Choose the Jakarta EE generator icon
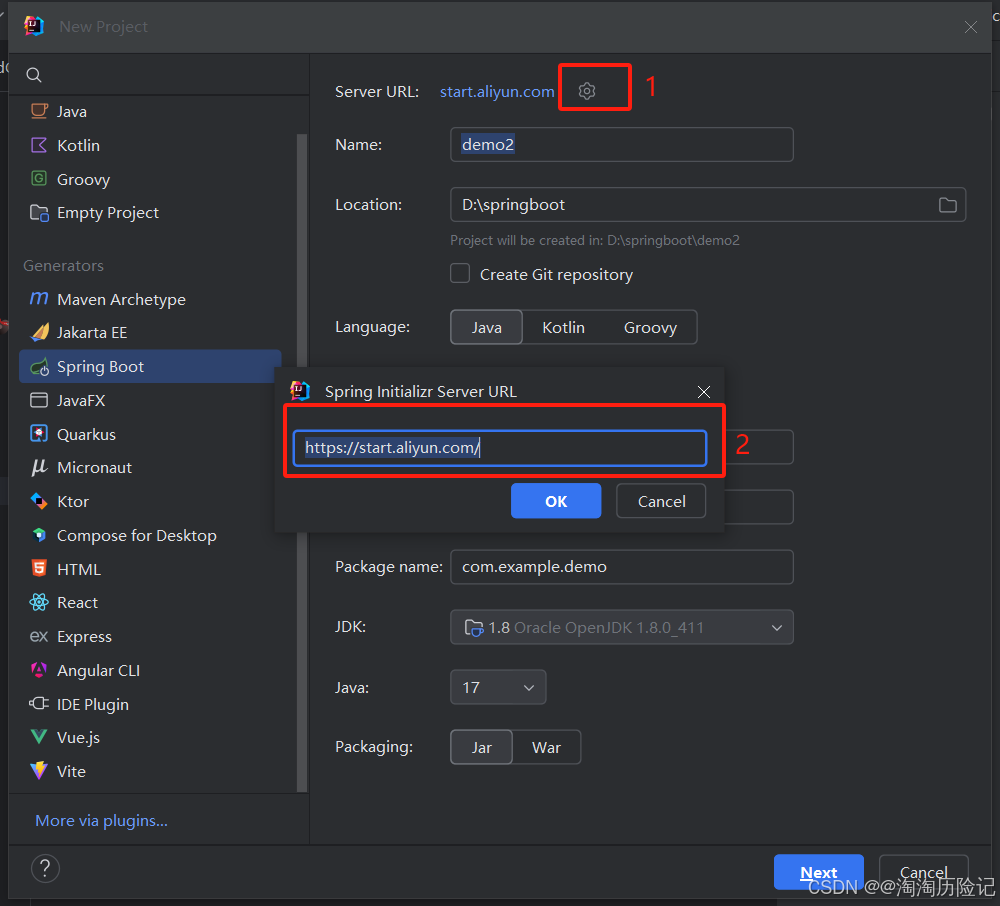 tap(40, 332)
